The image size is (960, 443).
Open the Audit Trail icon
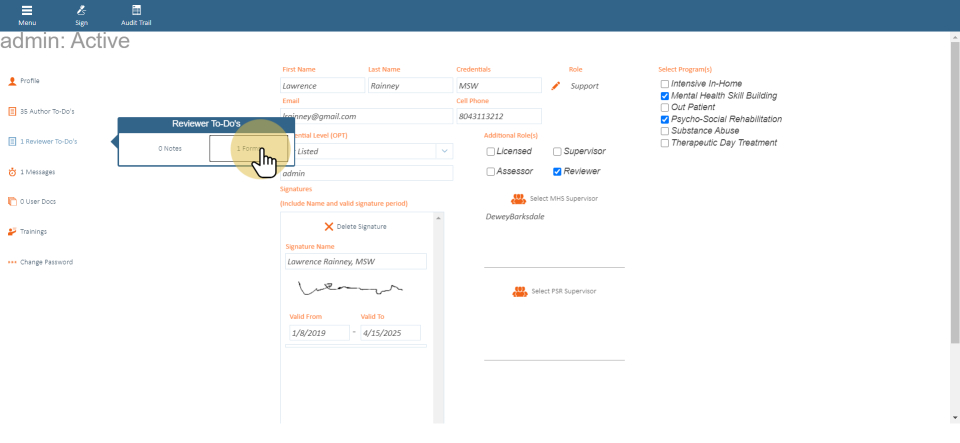click(x=136, y=10)
